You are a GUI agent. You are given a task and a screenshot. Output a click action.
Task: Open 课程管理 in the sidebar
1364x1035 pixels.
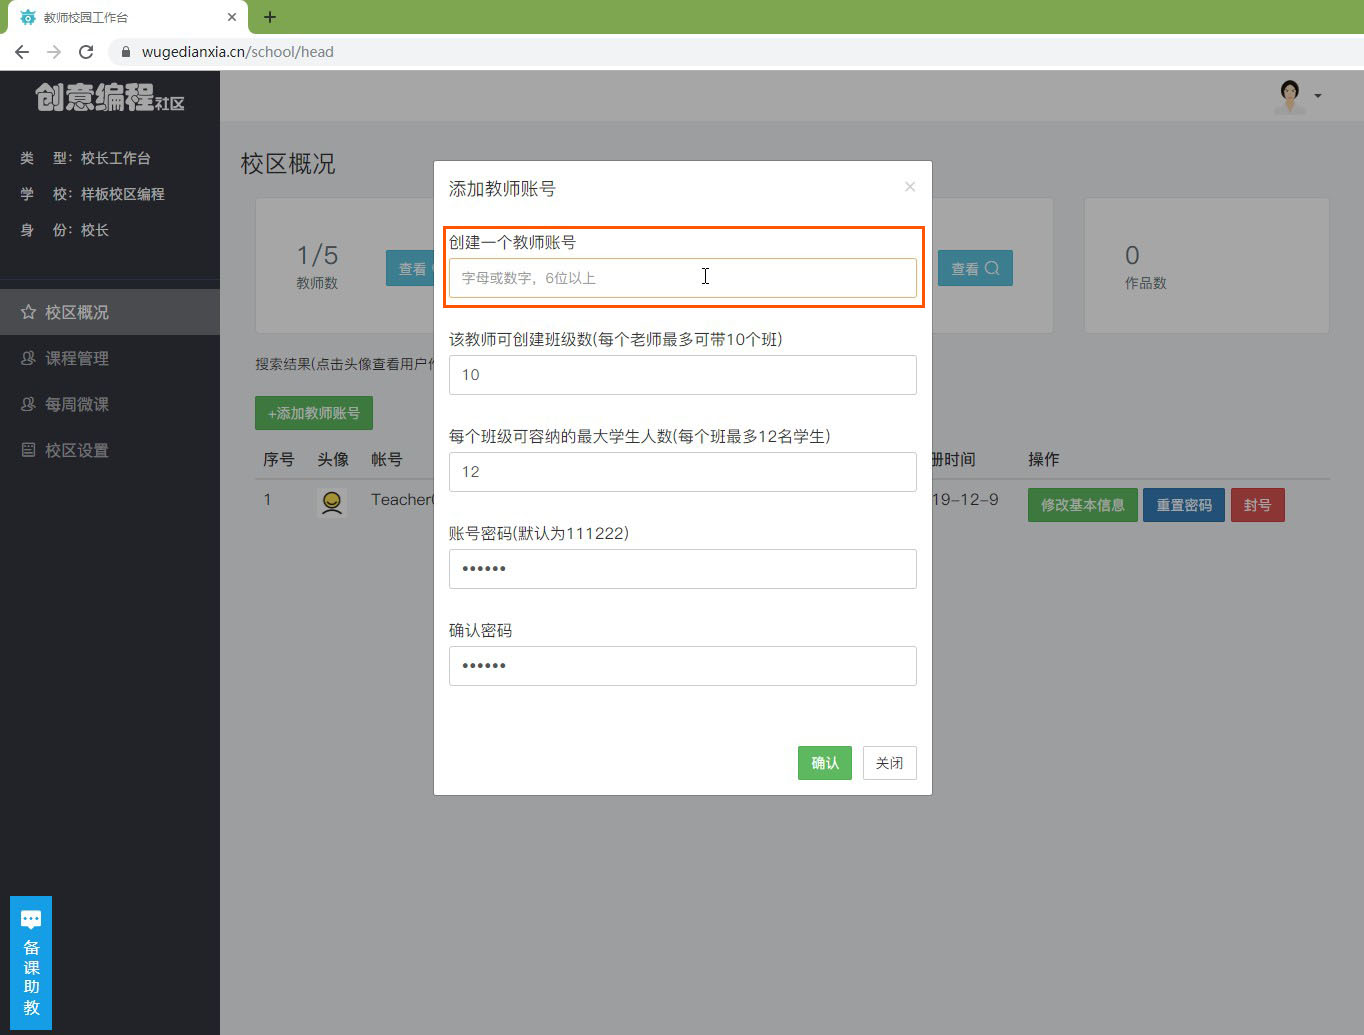point(110,358)
